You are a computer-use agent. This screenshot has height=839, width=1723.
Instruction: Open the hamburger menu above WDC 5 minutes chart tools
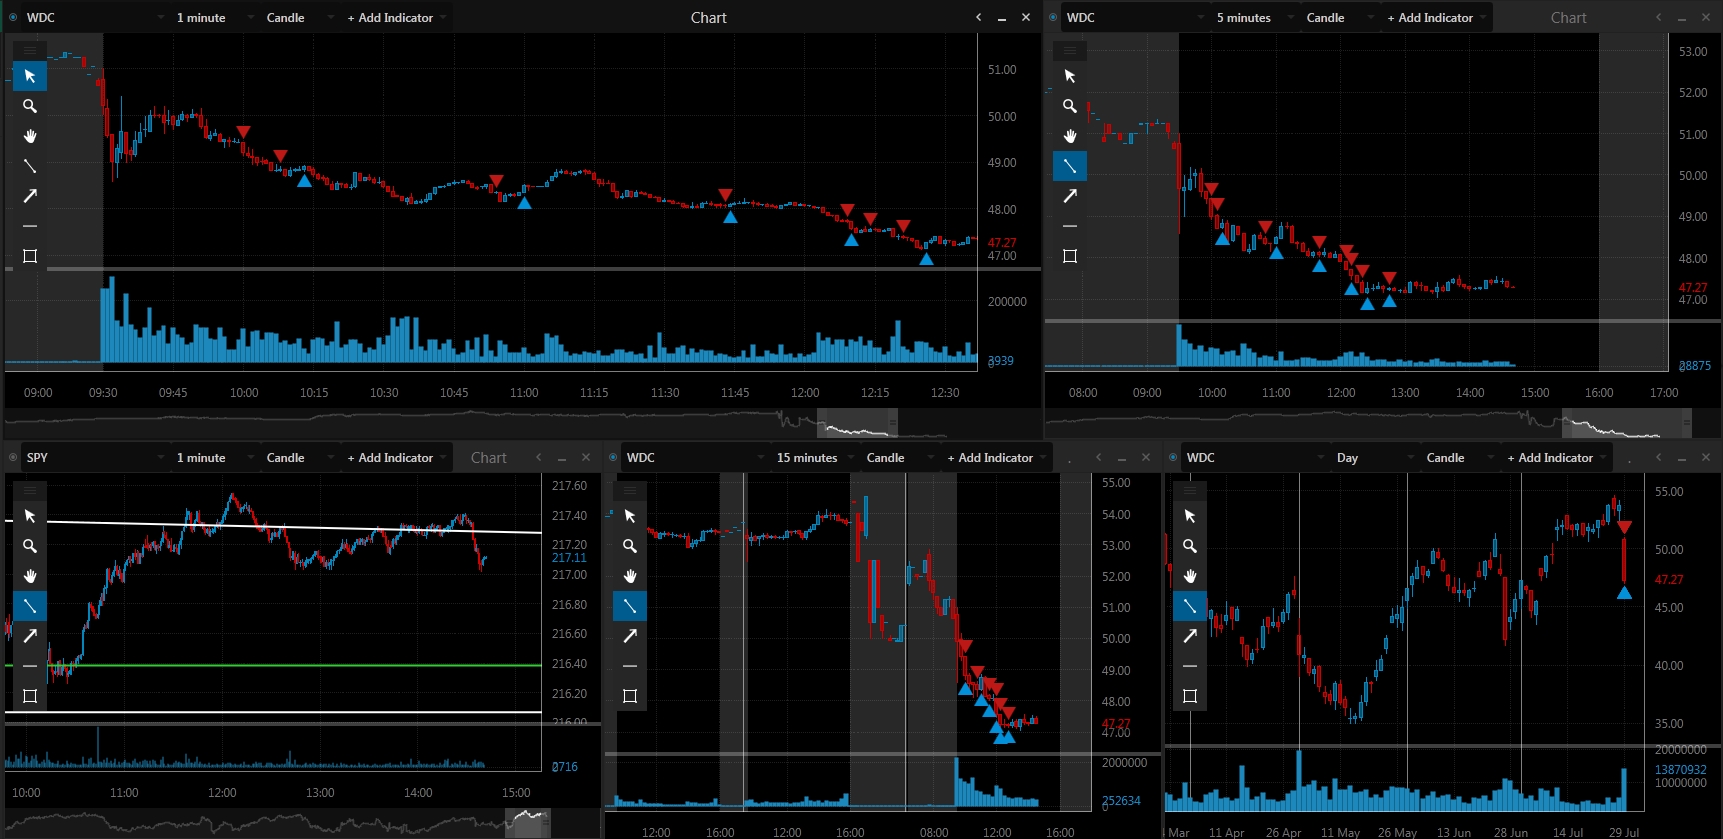[1070, 49]
